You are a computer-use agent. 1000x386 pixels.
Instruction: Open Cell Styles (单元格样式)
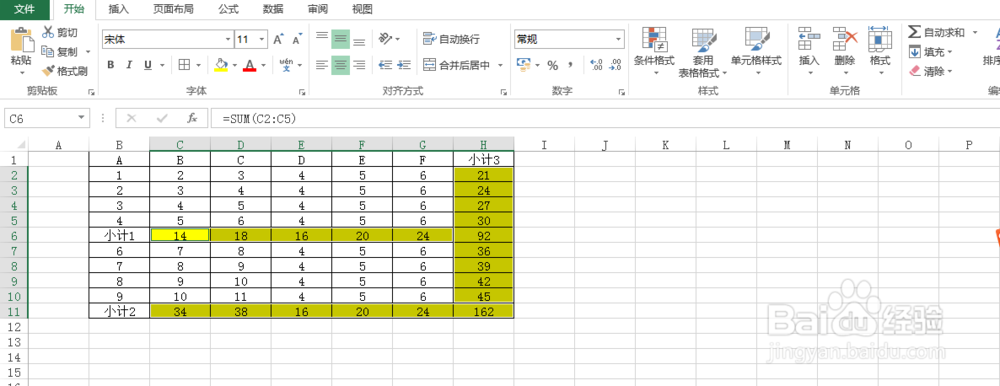756,51
